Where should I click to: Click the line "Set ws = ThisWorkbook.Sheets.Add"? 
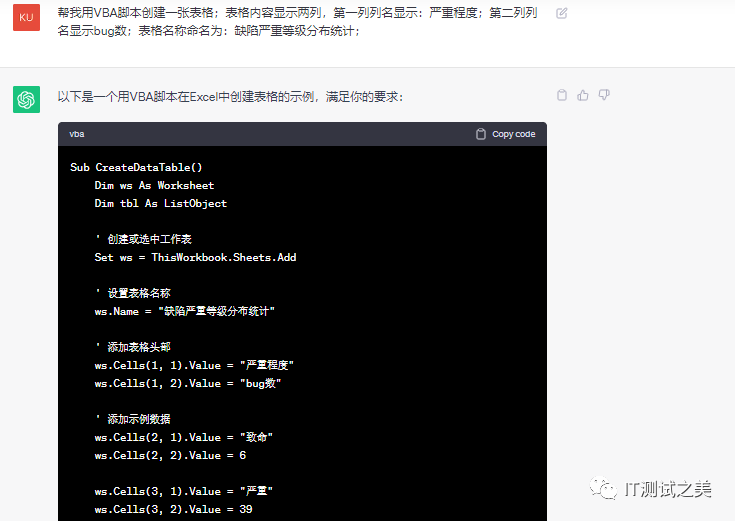tap(195, 257)
